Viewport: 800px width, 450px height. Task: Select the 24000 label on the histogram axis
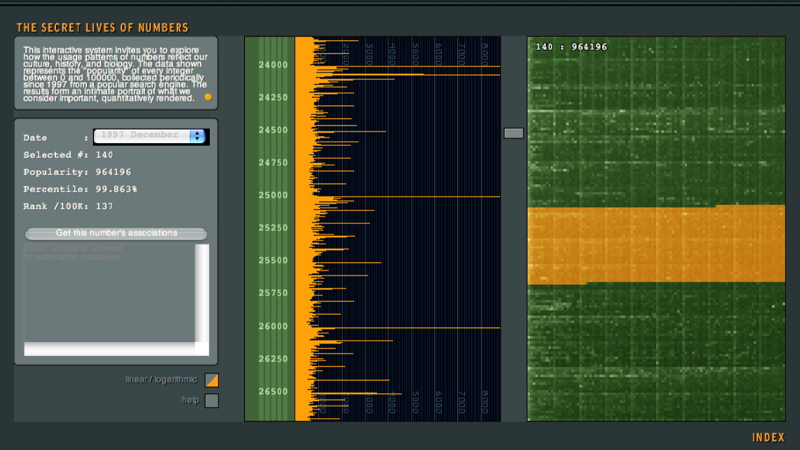[x=273, y=66]
